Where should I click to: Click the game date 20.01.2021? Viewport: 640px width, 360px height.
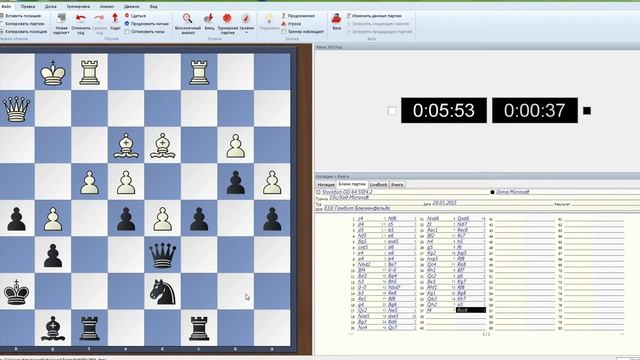tap(444, 203)
